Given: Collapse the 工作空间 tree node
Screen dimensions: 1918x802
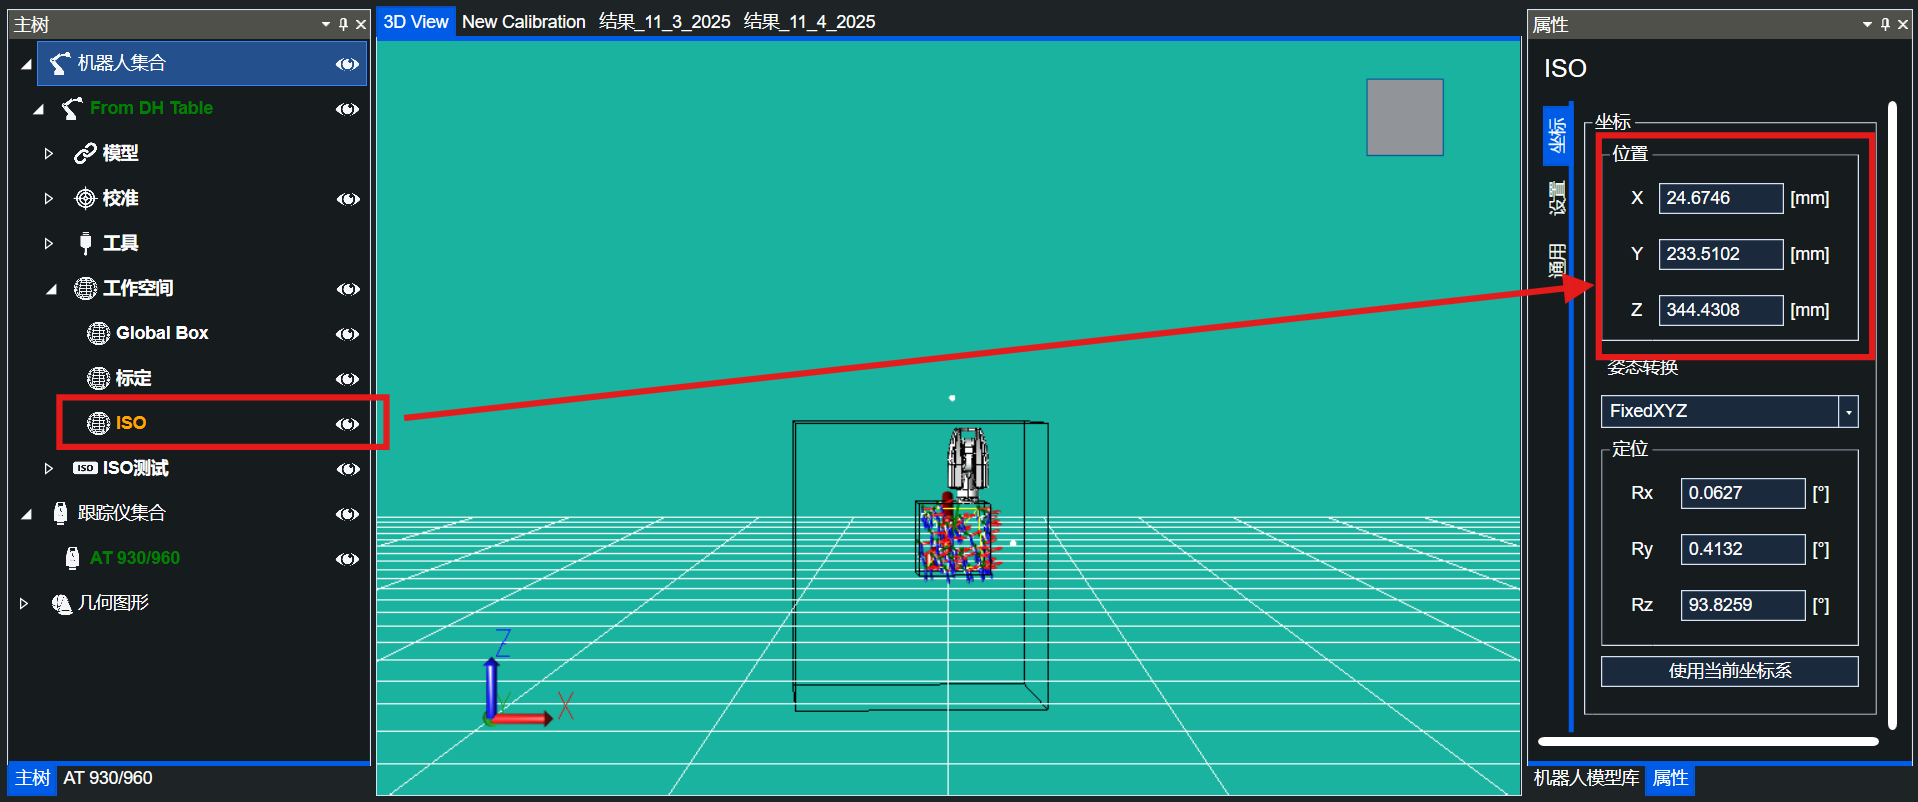Looking at the screenshot, I should [x=51, y=289].
